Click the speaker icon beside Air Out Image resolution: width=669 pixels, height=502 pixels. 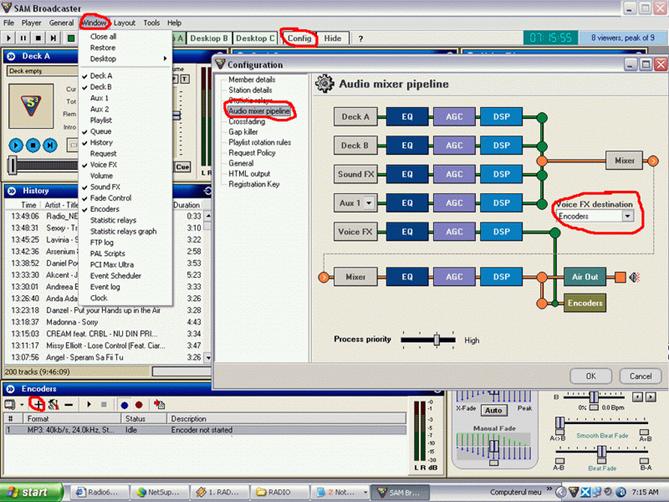tap(636, 276)
